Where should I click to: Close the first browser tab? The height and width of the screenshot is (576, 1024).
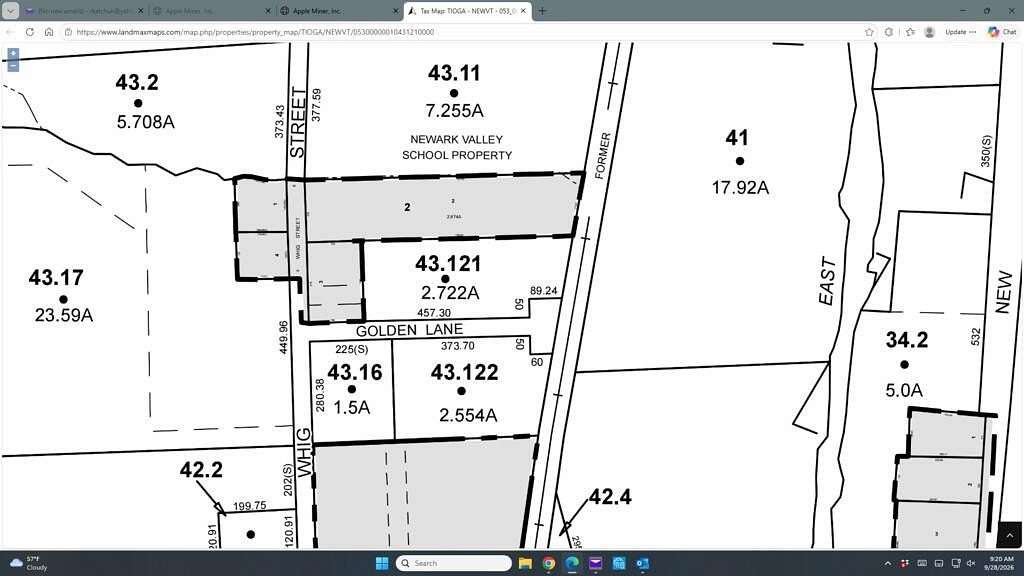tap(140, 11)
